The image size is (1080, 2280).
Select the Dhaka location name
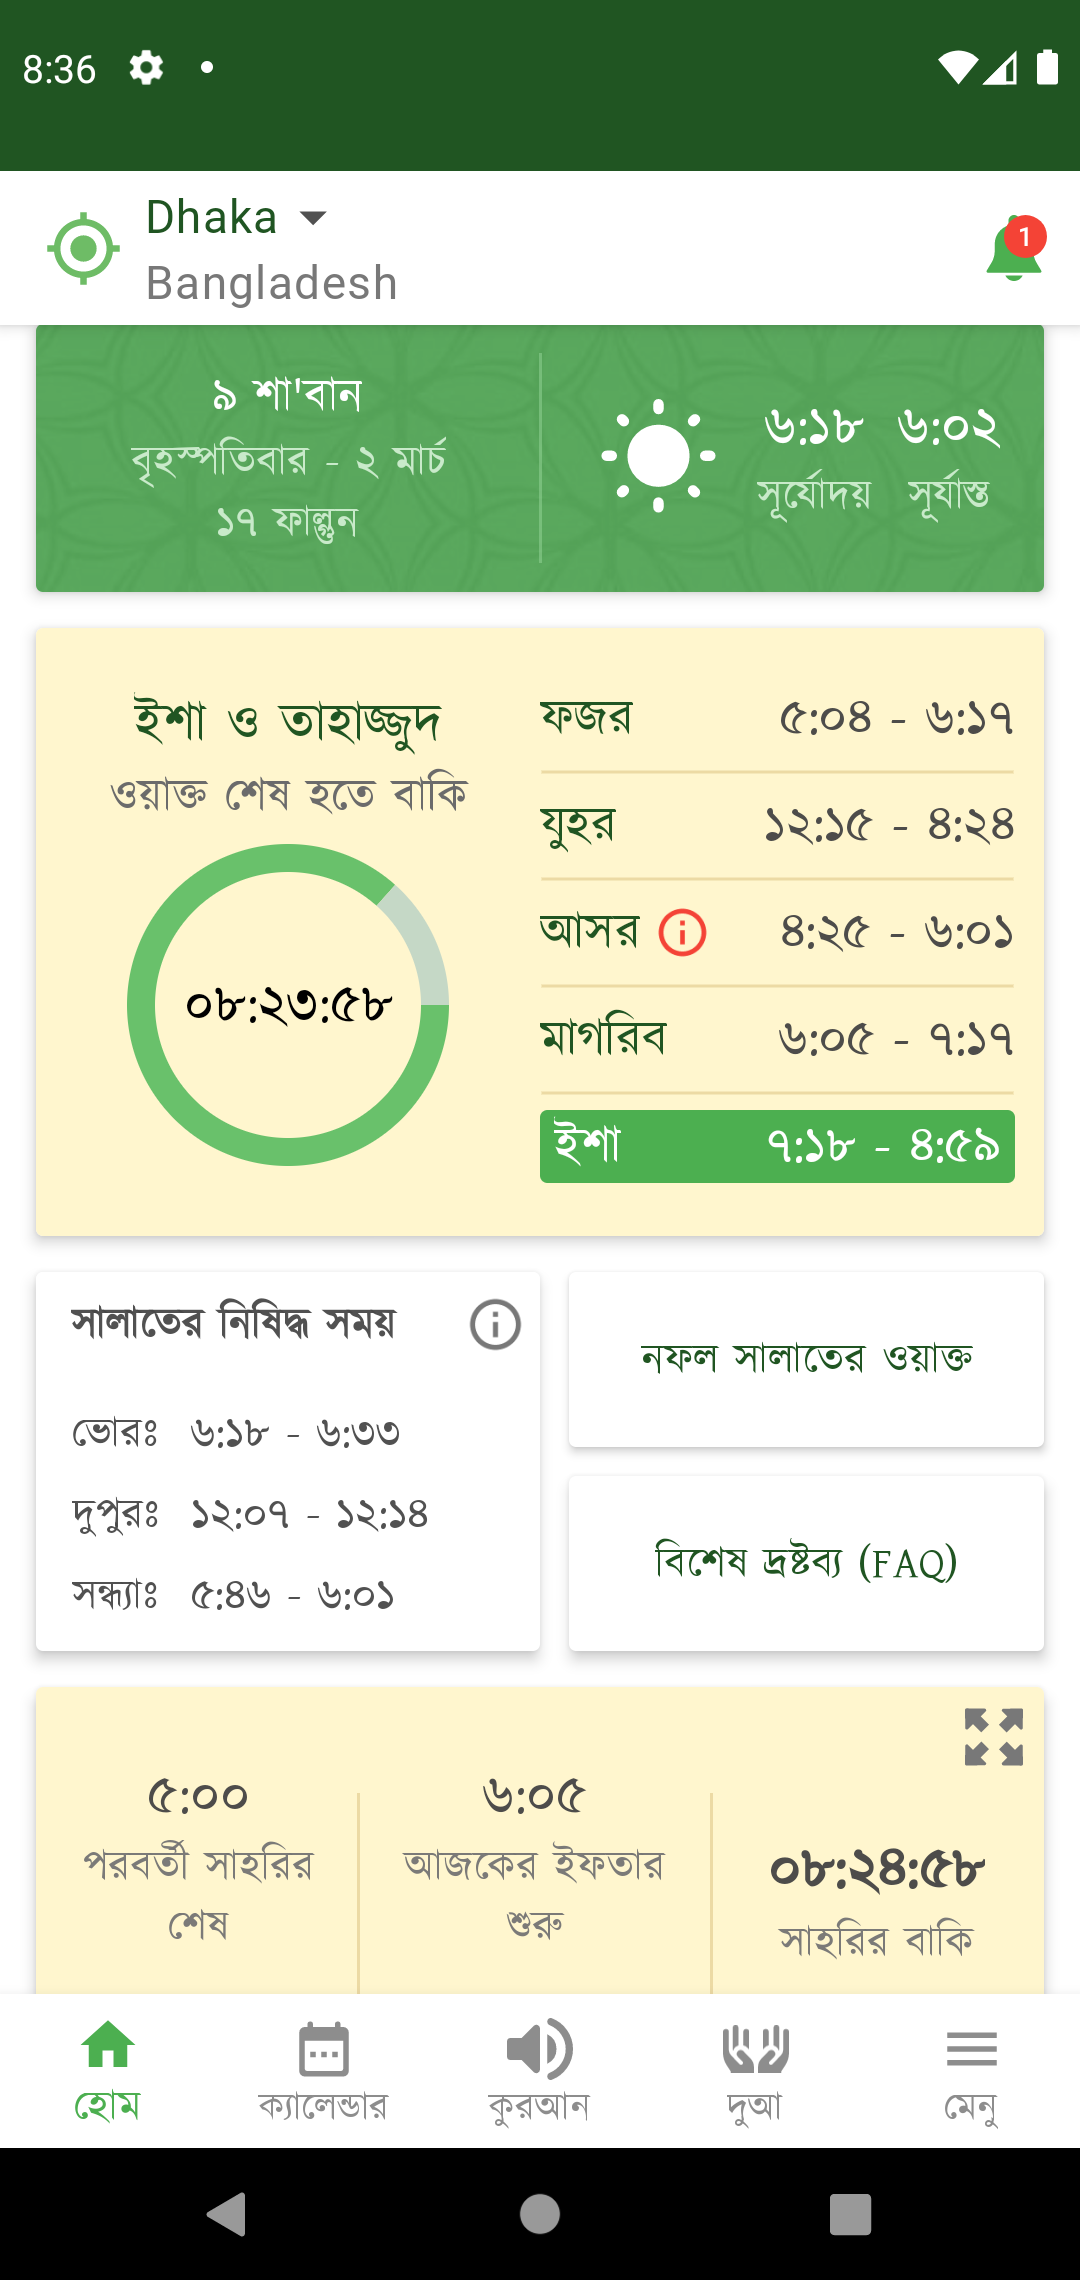[x=211, y=217]
